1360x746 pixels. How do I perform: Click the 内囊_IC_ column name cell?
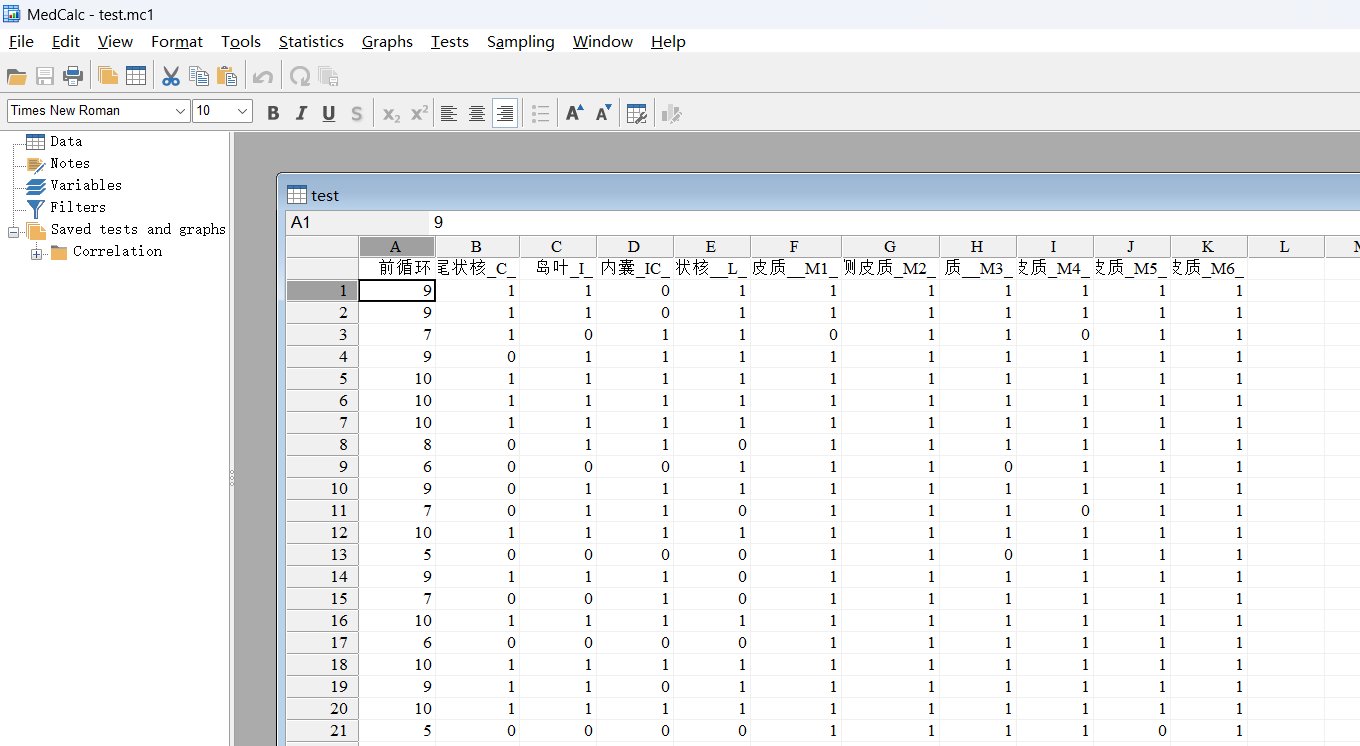[634, 268]
